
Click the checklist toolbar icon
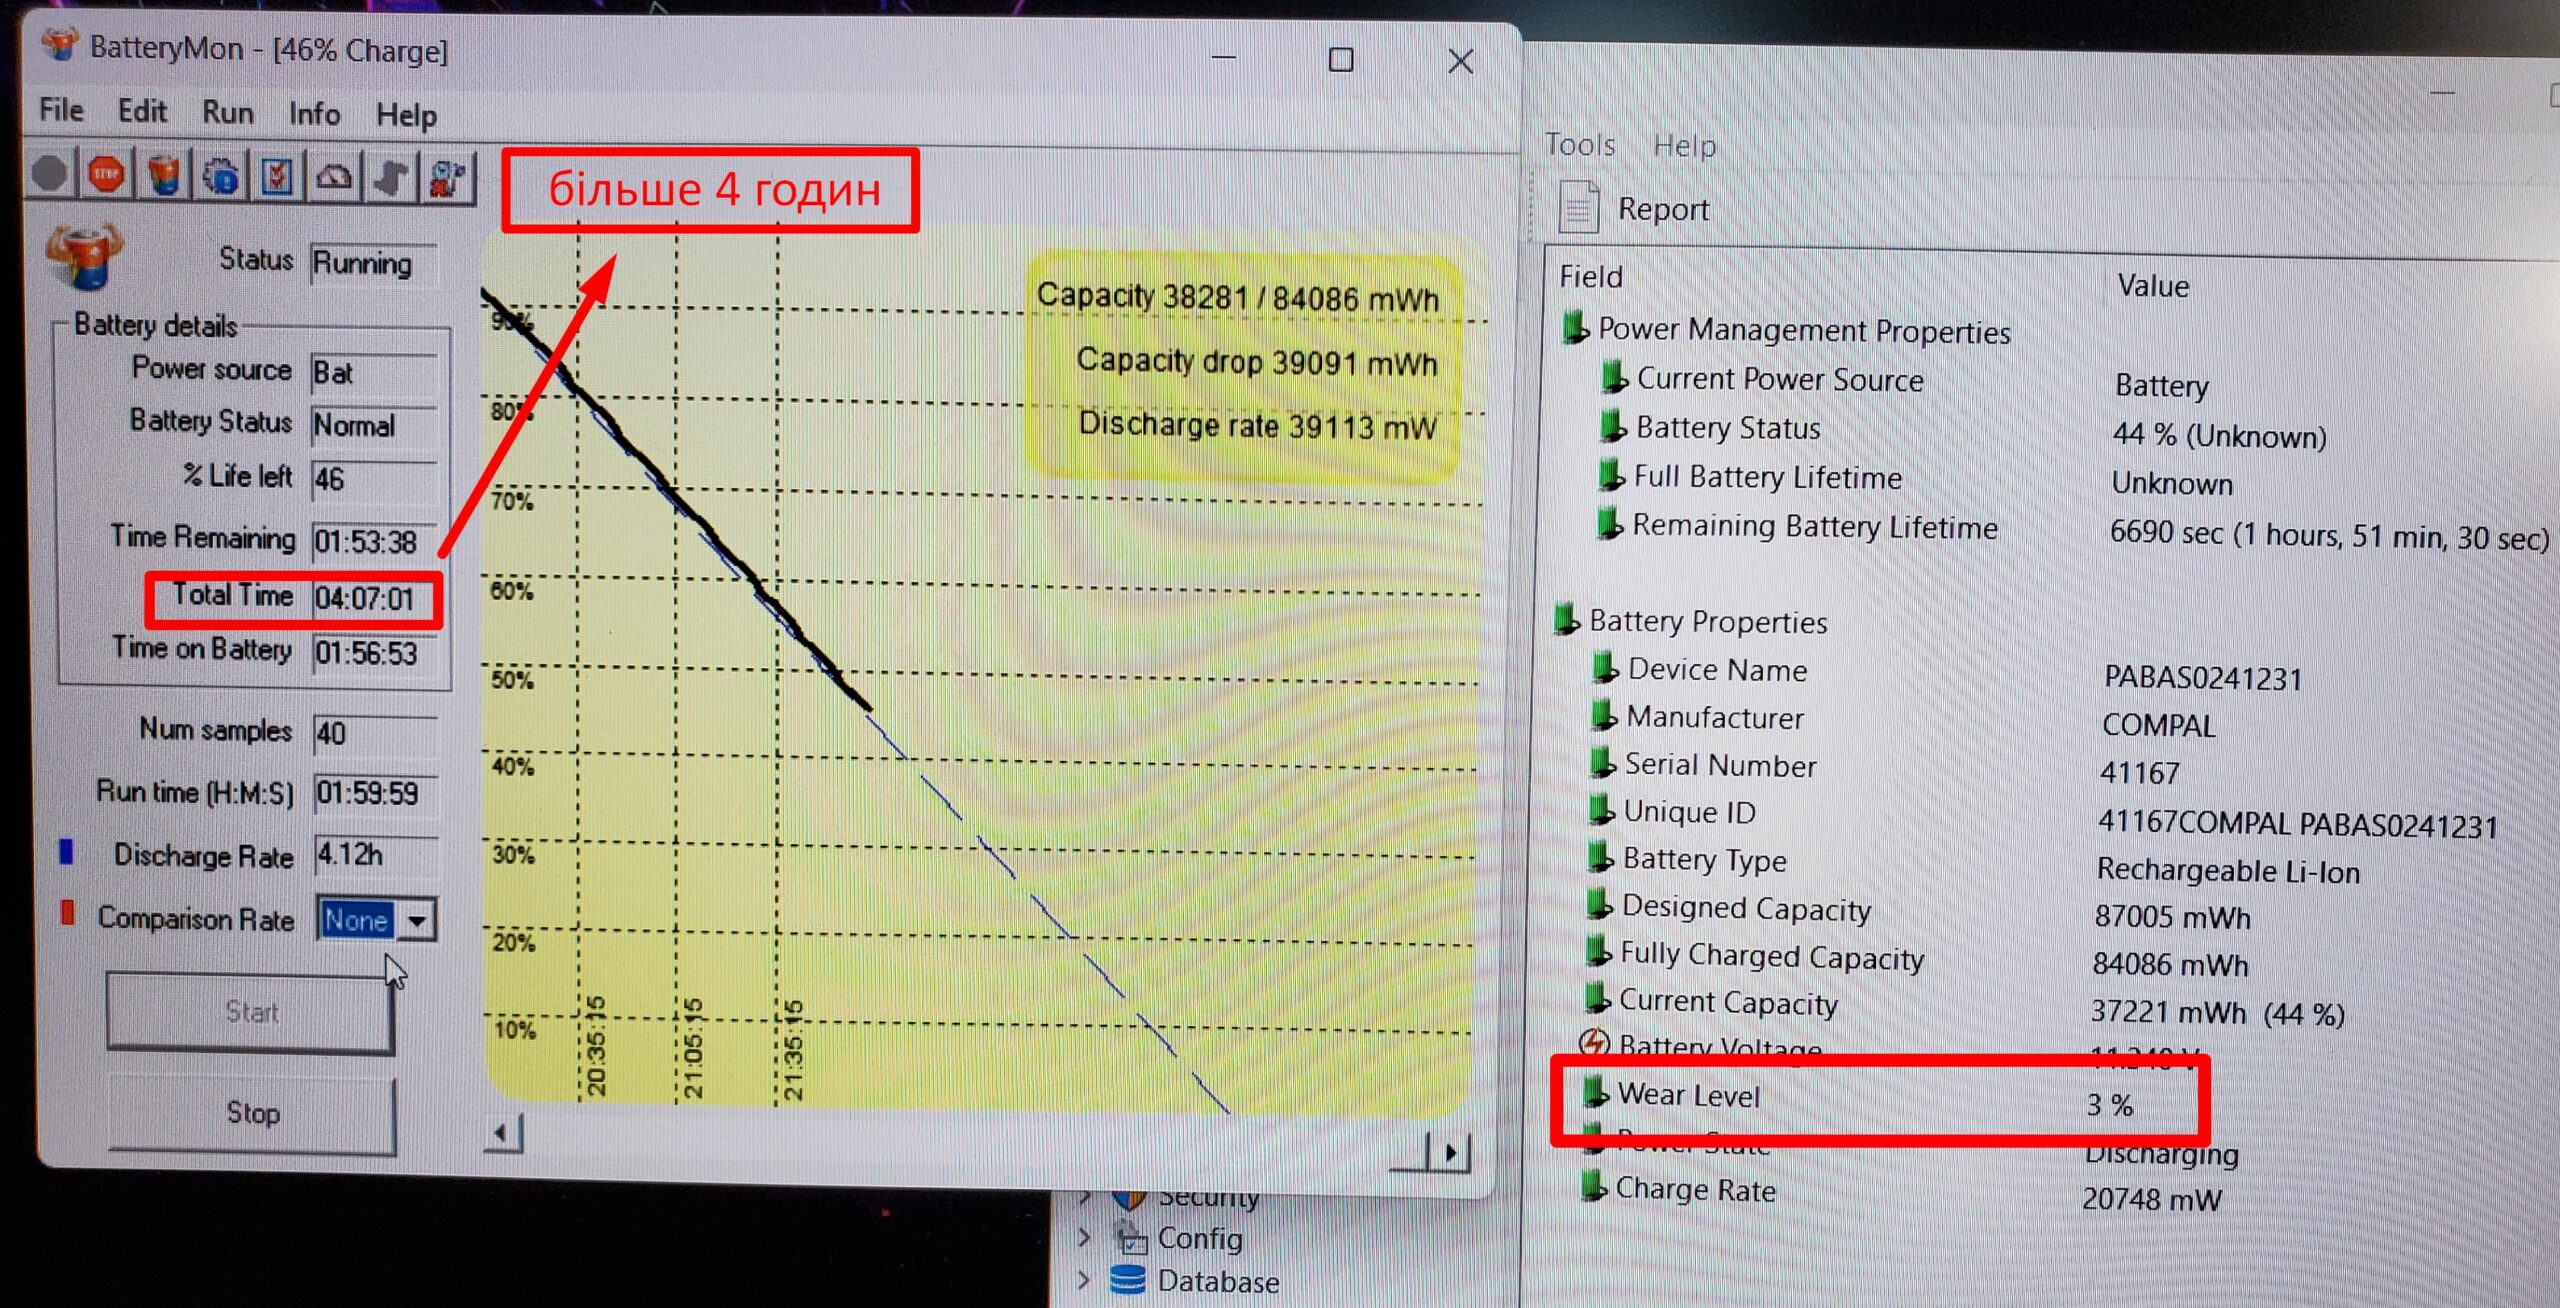[277, 178]
